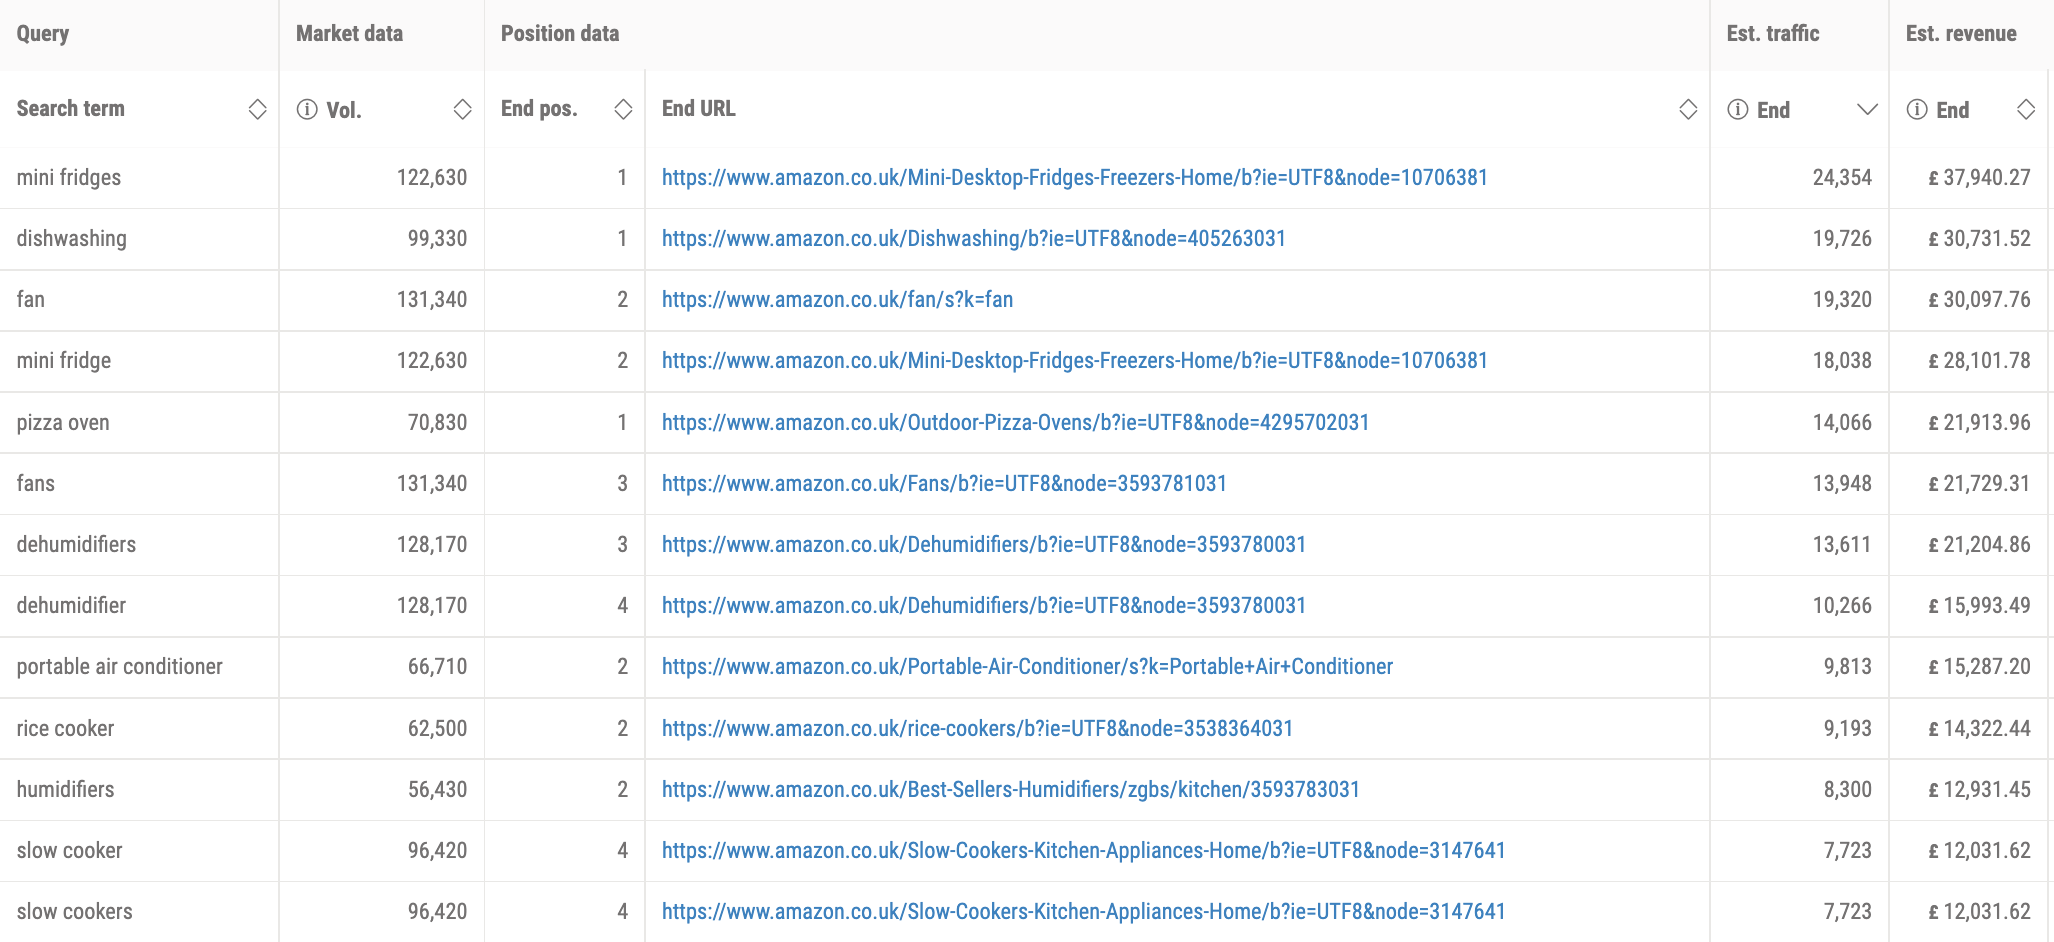Show info for Est. revenue End
The image size is (2054, 942).
(x=1917, y=109)
